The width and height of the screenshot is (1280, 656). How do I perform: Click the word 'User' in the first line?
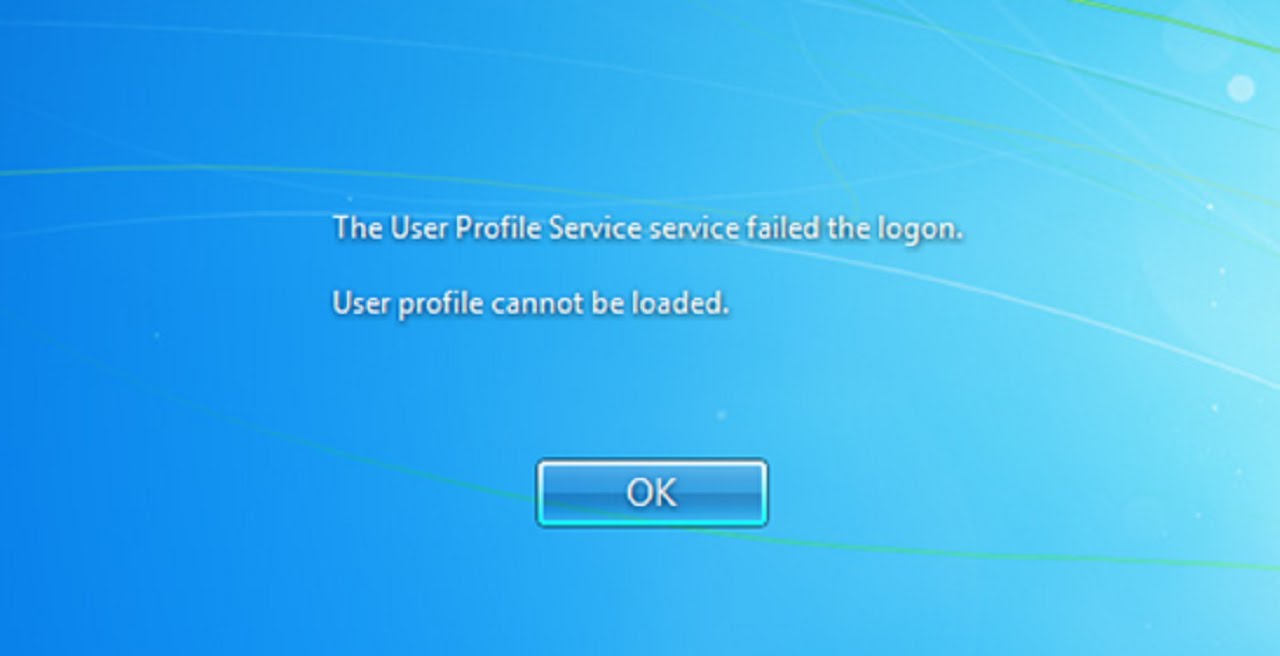tap(419, 228)
